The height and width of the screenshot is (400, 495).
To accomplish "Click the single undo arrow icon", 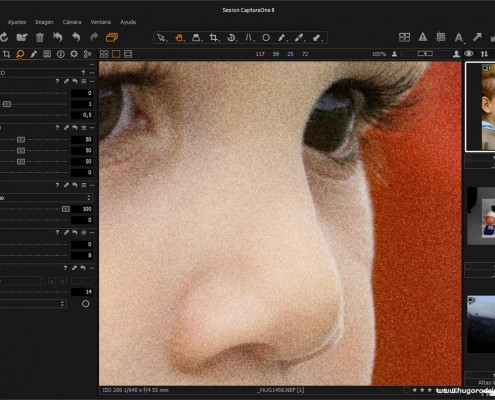I will [76, 37].
